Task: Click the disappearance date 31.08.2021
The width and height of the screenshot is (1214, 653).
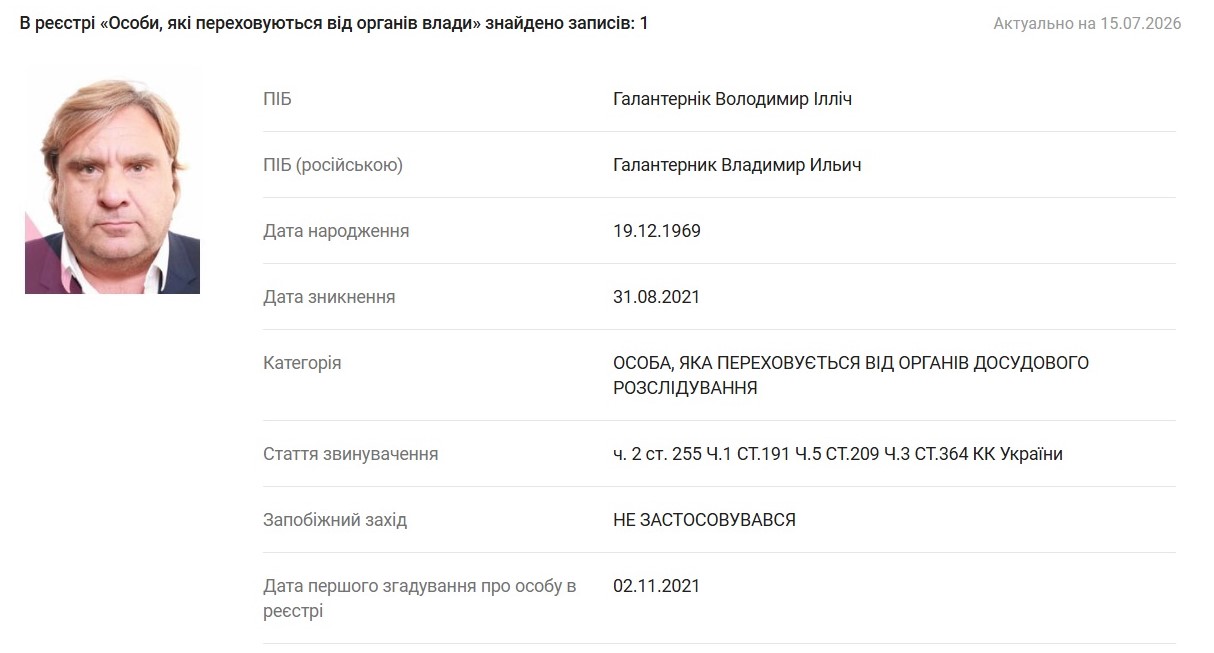Action: 657,297
